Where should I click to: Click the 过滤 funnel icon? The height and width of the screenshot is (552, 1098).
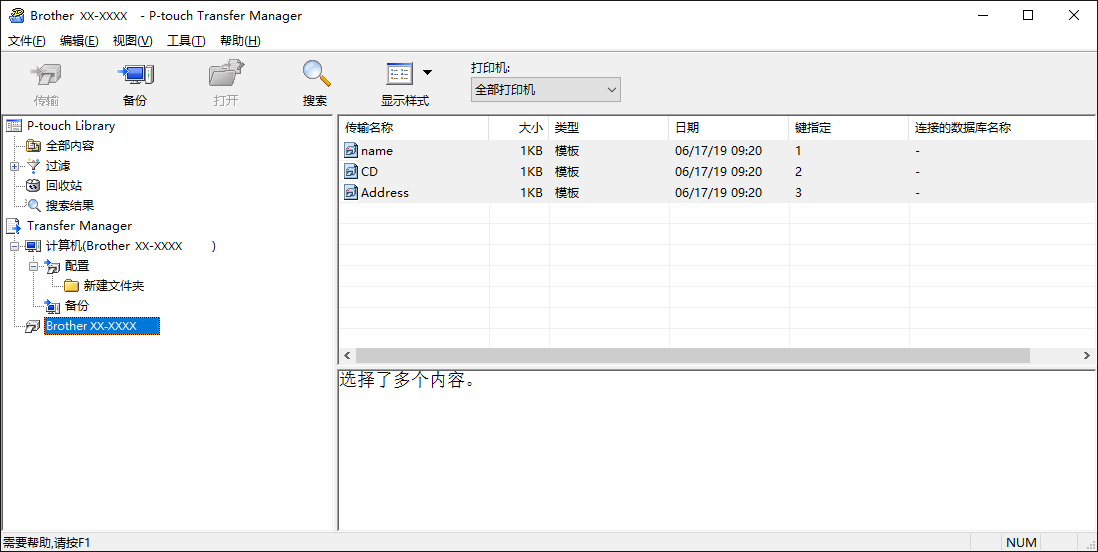coord(34,166)
